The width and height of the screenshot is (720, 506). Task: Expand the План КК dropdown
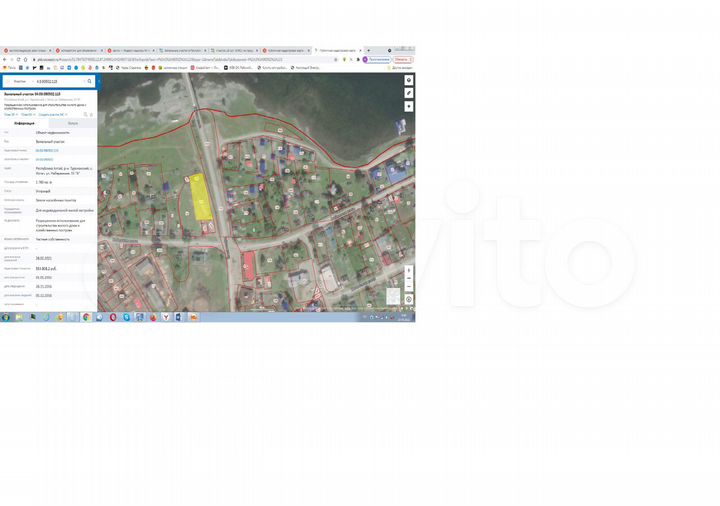(x=28, y=114)
